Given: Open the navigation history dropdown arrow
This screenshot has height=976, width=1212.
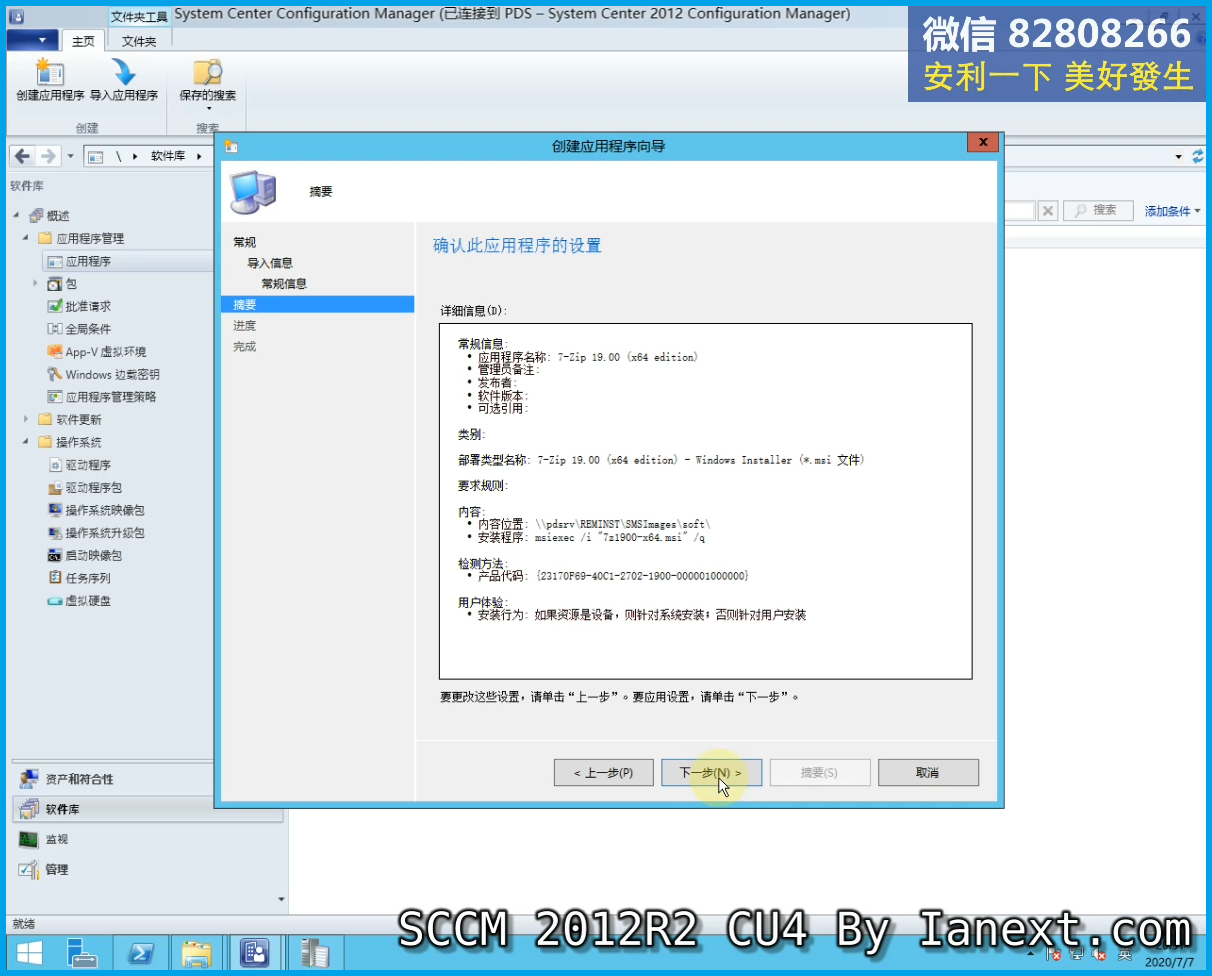Looking at the screenshot, I should click(70, 157).
